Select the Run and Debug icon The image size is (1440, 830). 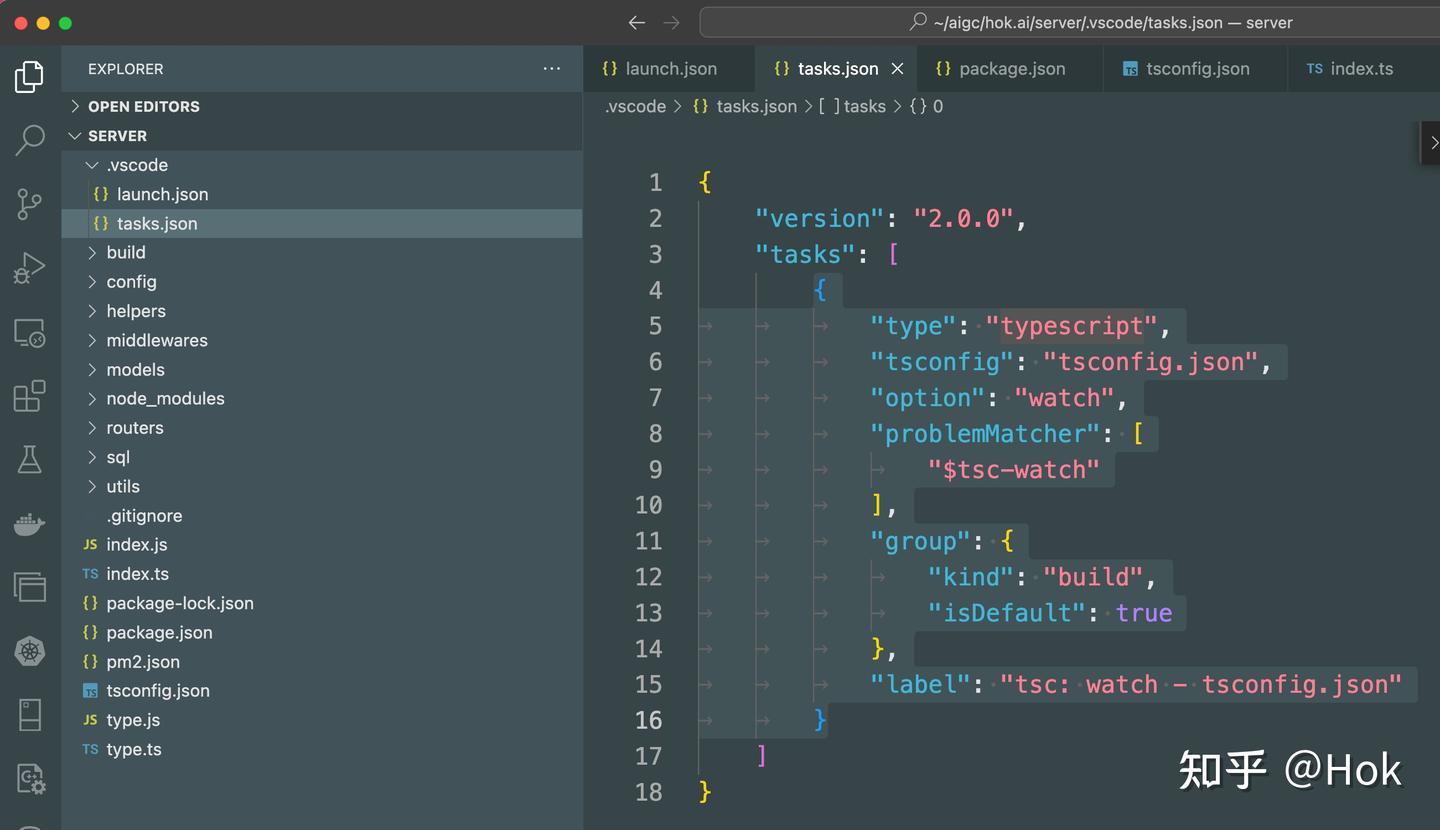29,267
